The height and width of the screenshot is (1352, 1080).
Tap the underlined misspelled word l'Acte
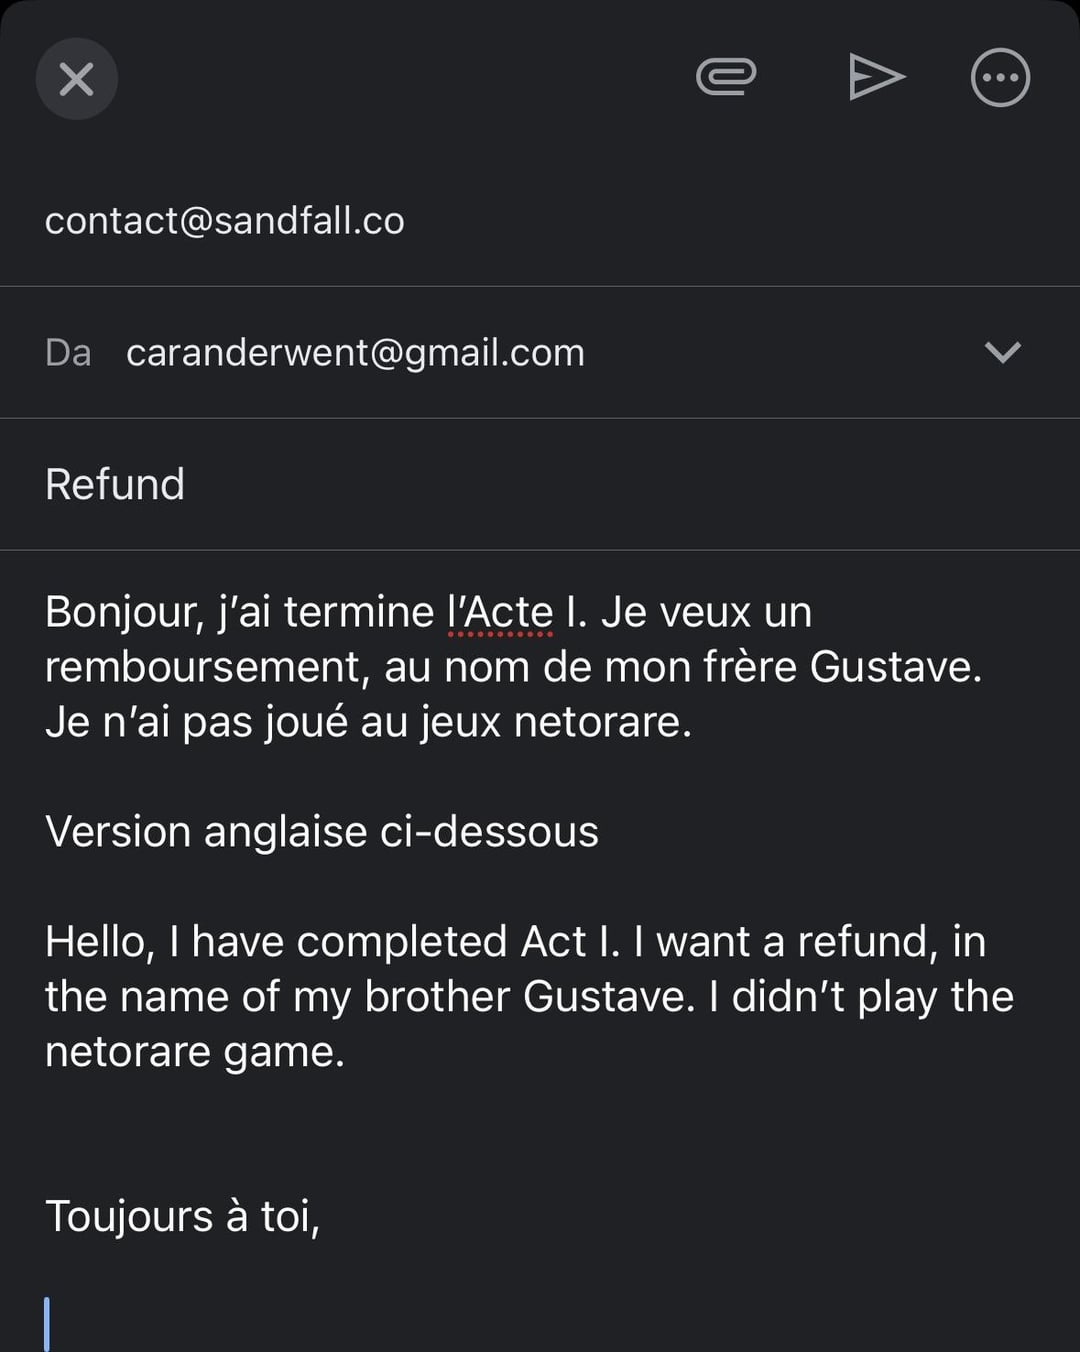pyautogui.click(x=500, y=612)
